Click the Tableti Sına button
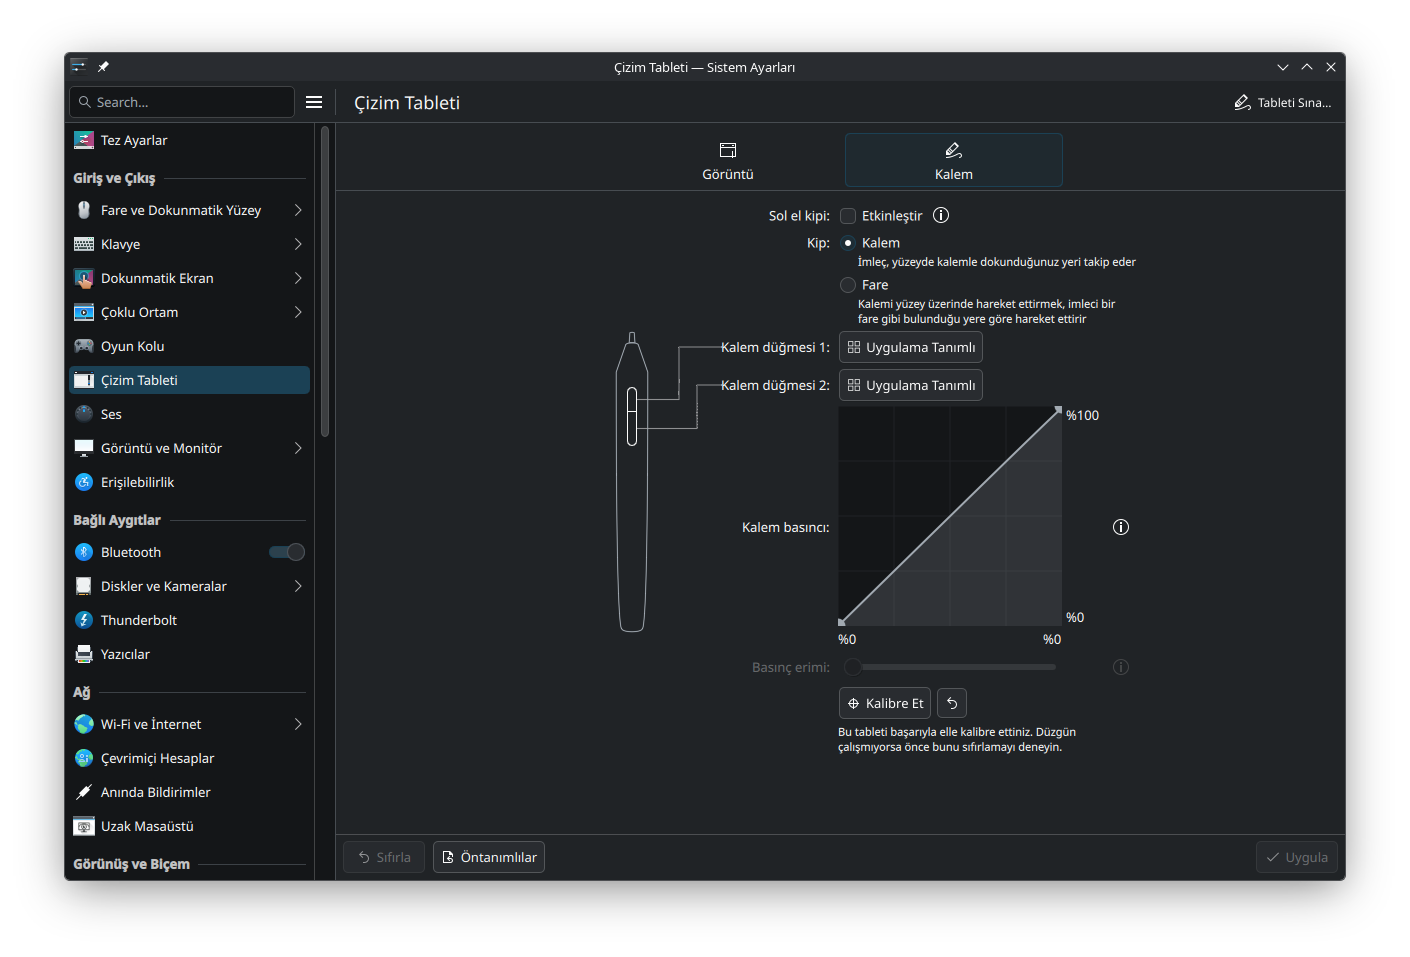The image size is (1410, 957). click(x=1283, y=102)
